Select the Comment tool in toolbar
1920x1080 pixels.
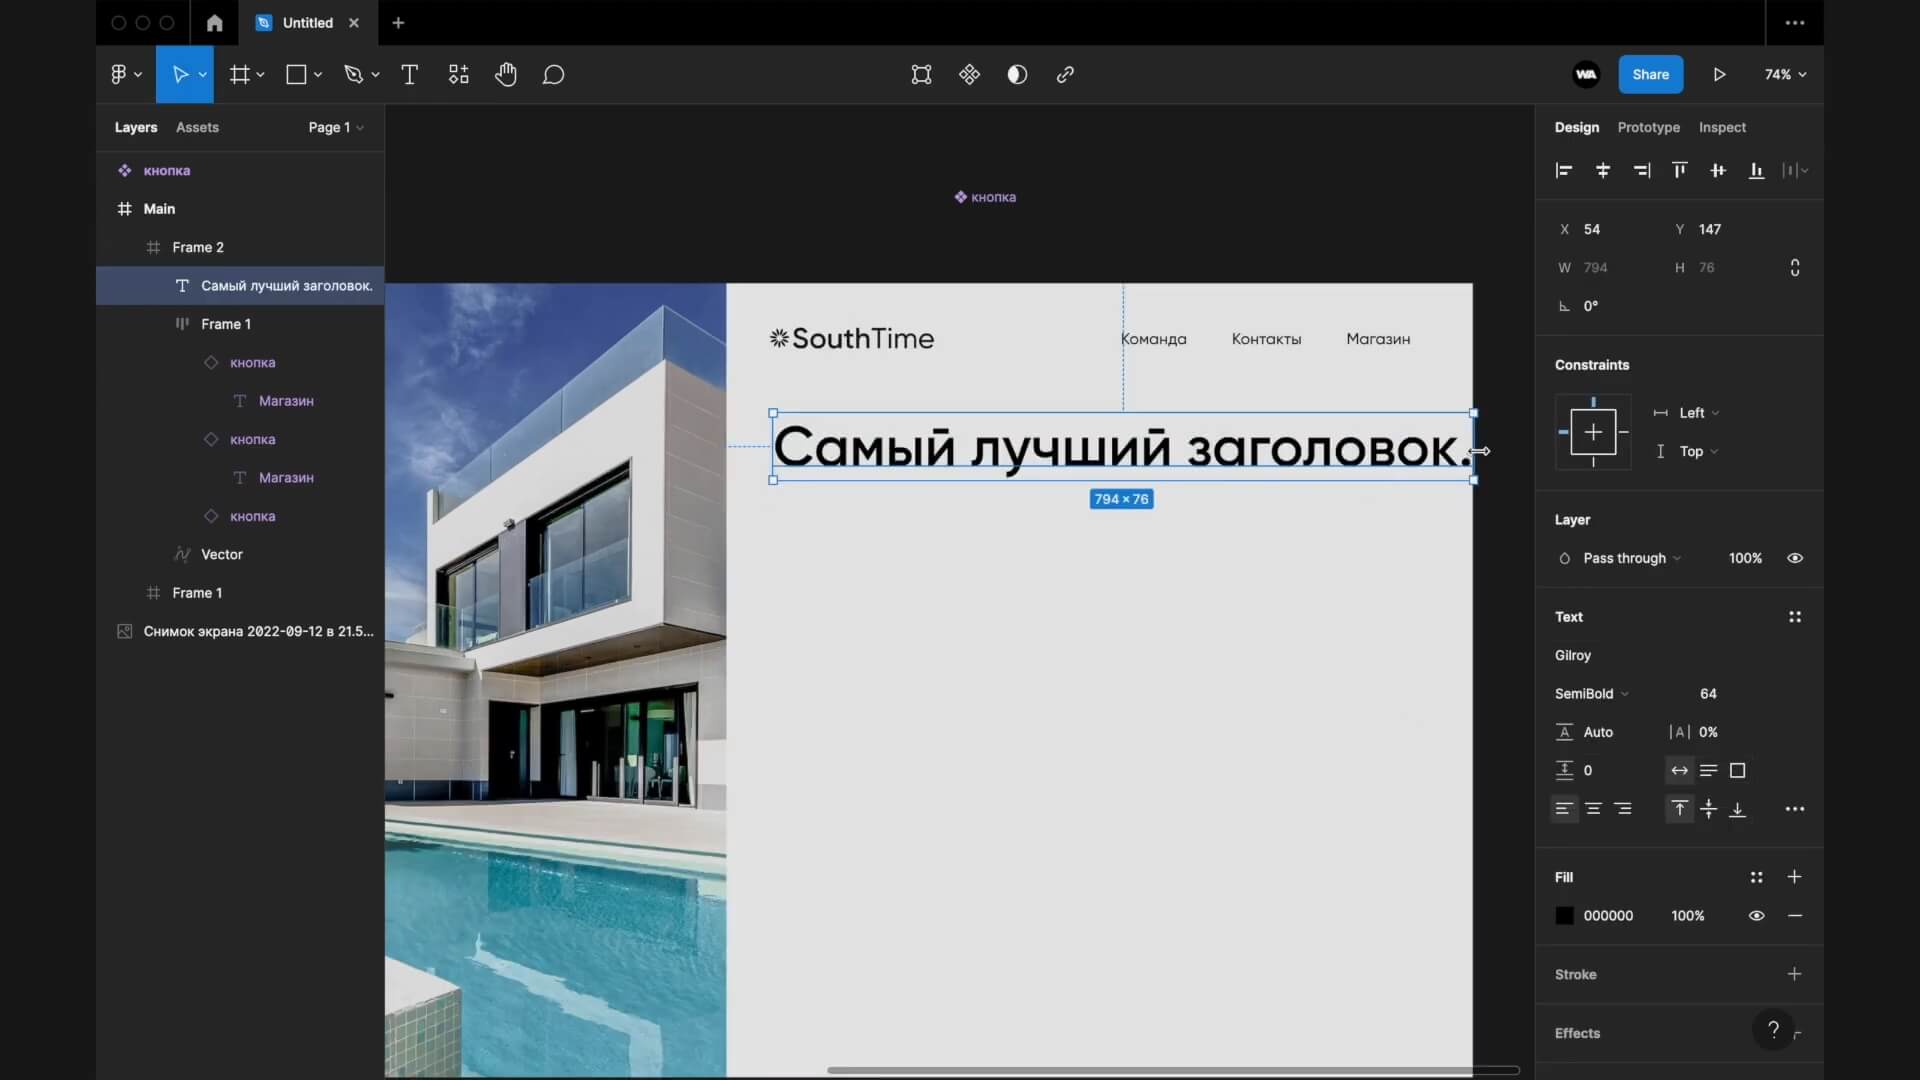[553, 74]
